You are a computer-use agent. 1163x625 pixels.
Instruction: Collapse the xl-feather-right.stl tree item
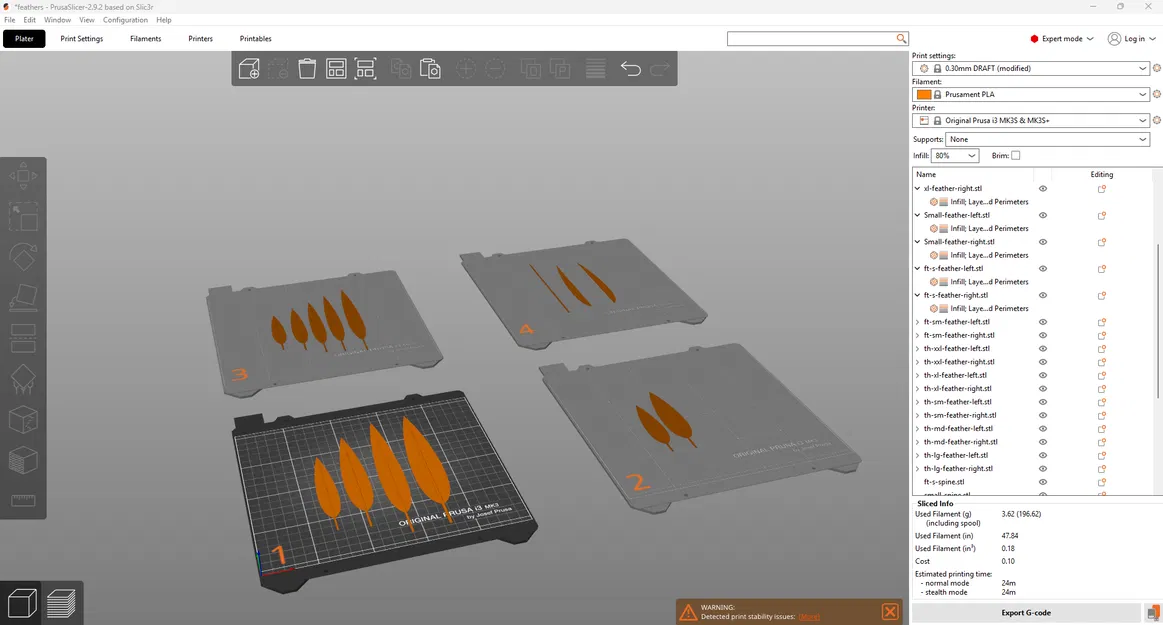pos(917,188)
